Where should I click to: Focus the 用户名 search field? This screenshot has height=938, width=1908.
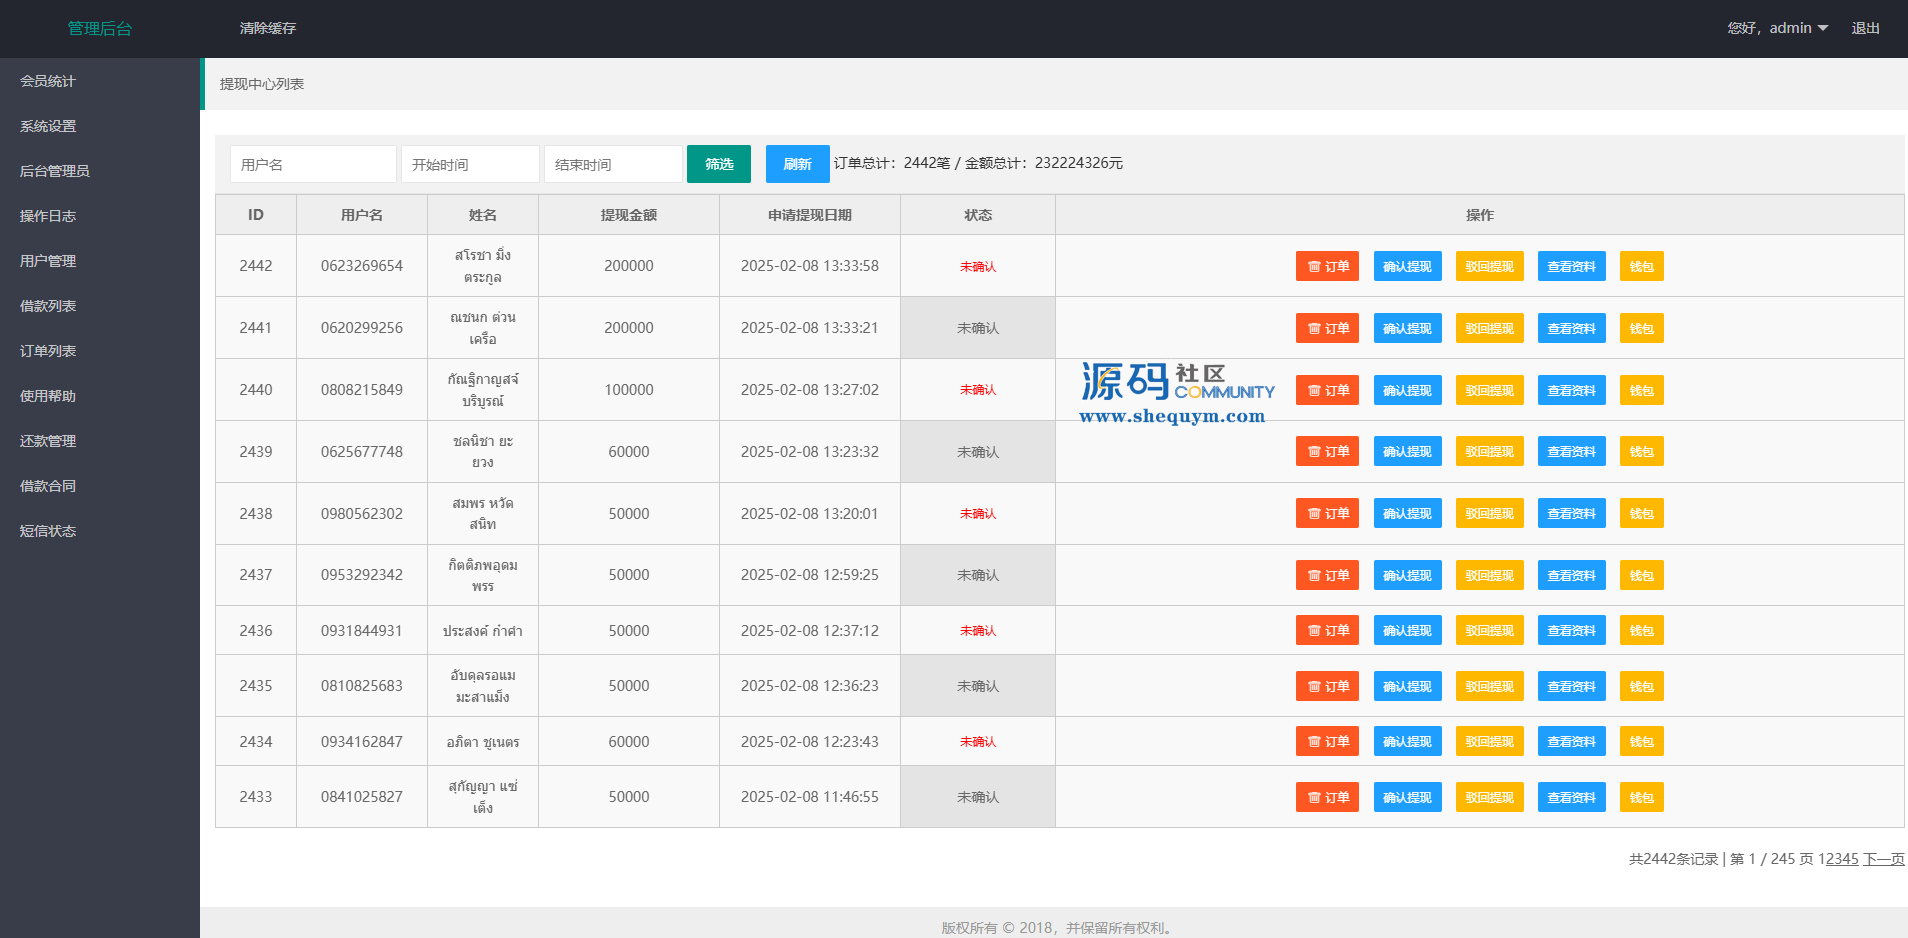(x=313, y=164)
